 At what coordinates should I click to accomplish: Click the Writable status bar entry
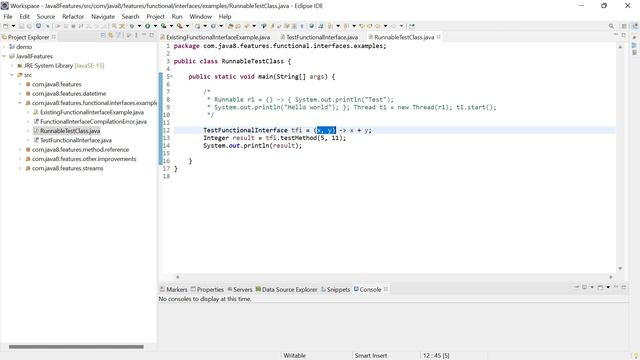[294, 356]
